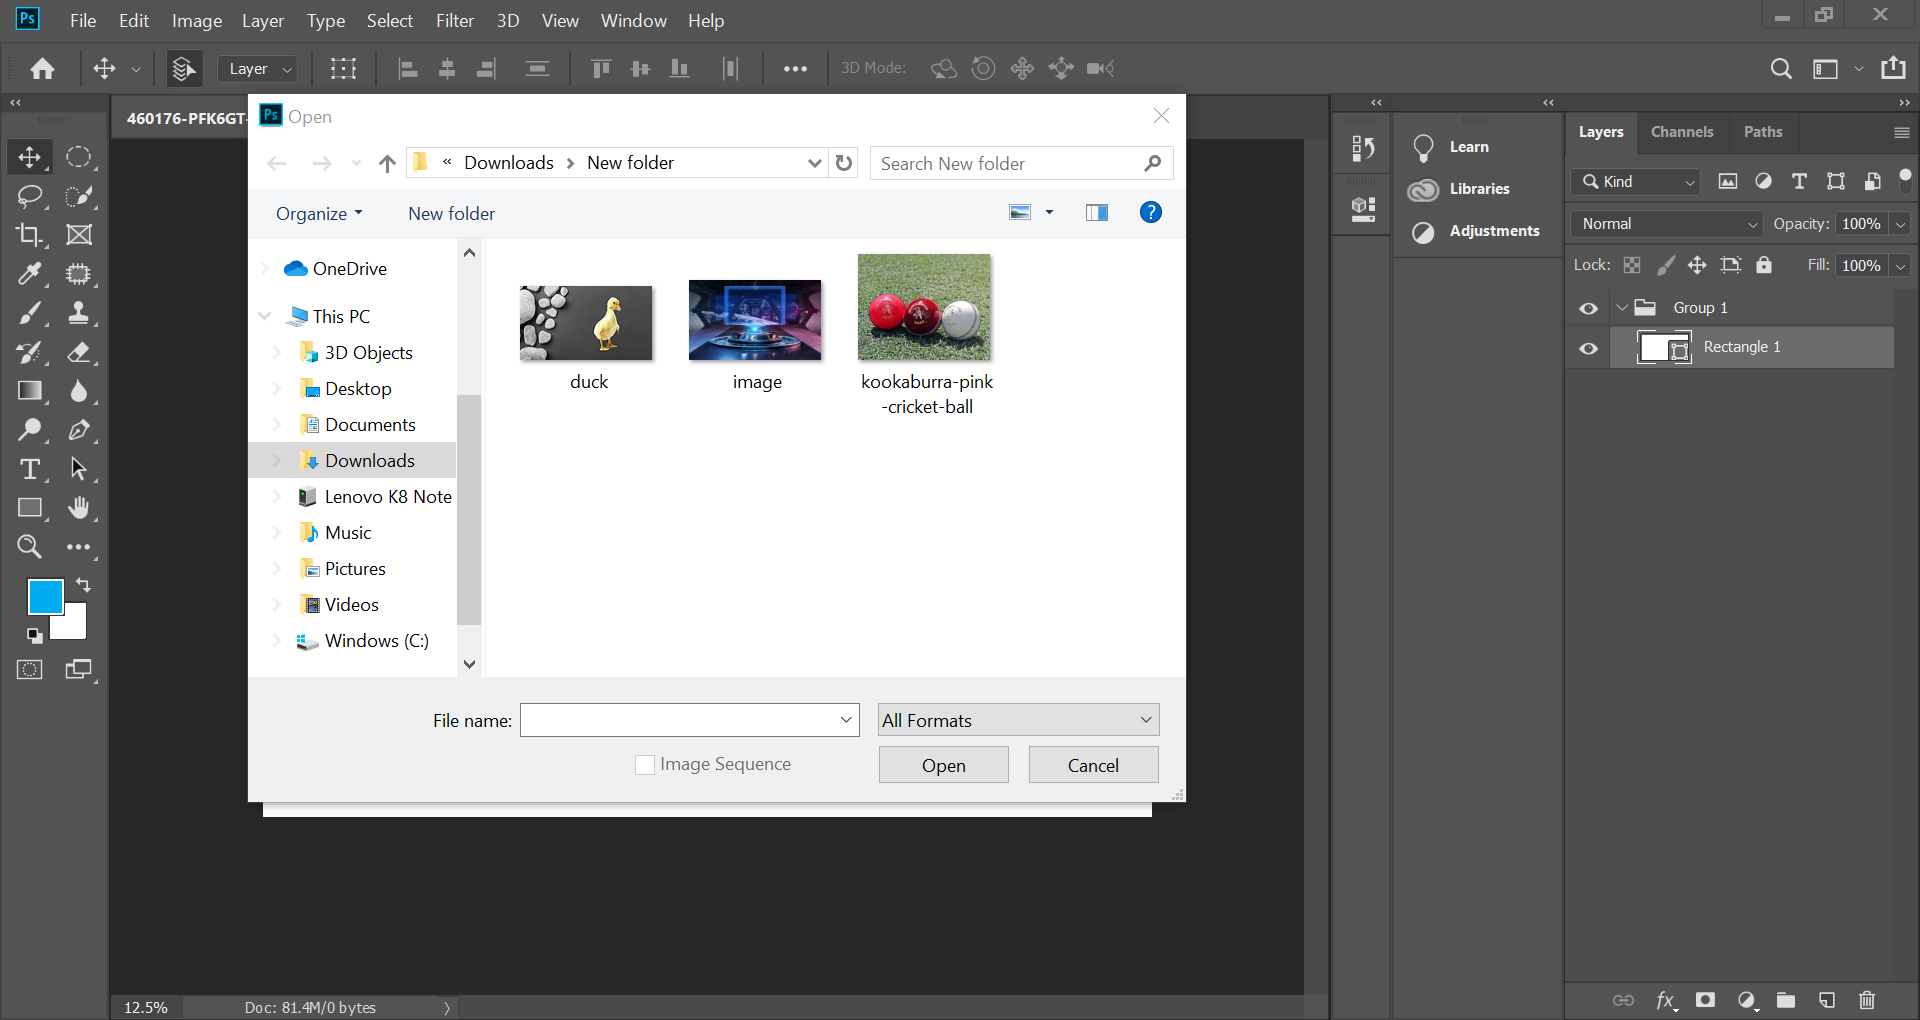Image resolution: width=1920 pixels, height=1020 pixels.
Task: Select the Type tool in toolbar
Action: 29,469
